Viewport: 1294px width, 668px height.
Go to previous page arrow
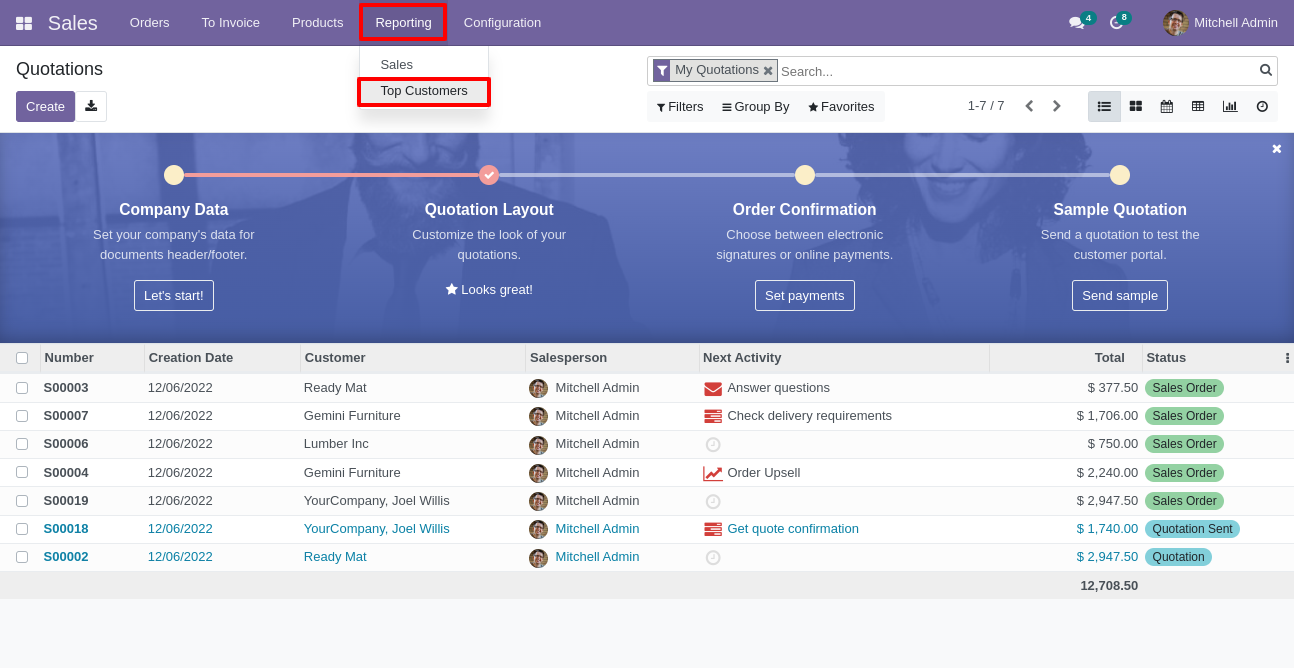tap(1029, 106)
